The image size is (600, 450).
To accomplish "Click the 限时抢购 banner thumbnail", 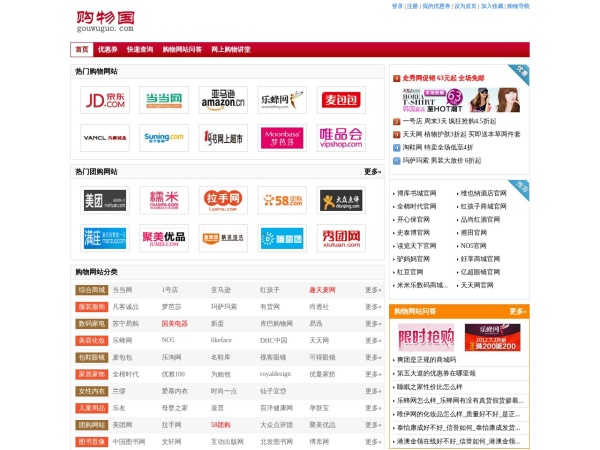I will tap(426, 338).
